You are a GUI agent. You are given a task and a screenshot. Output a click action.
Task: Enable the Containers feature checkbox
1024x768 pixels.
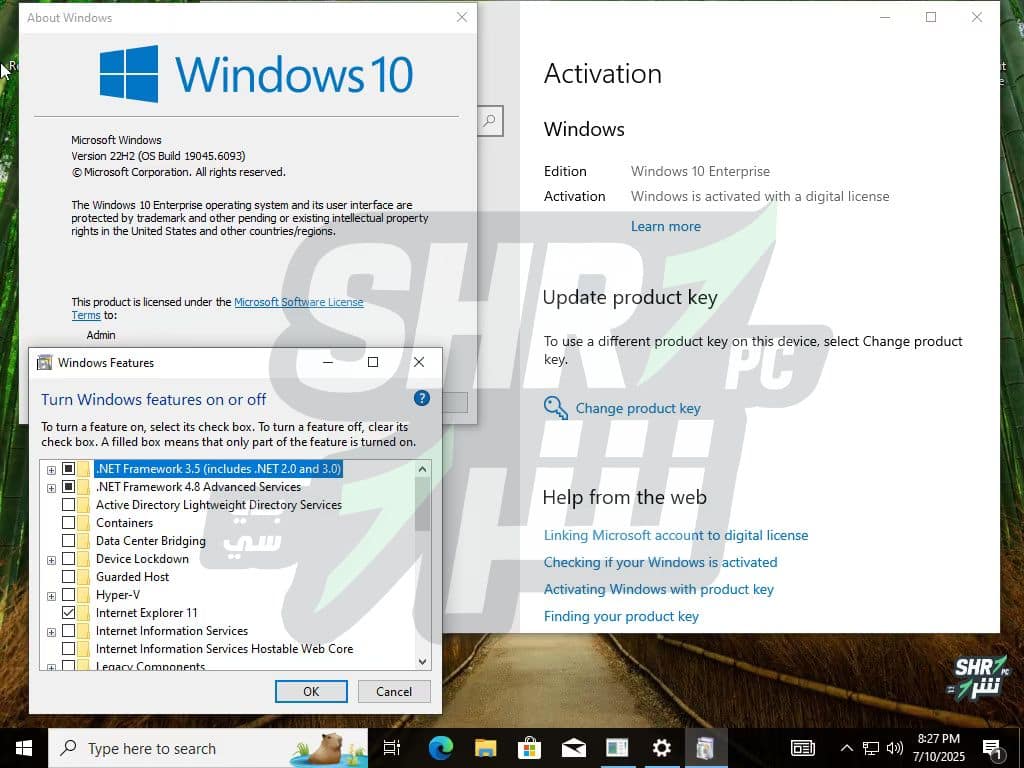69,523
